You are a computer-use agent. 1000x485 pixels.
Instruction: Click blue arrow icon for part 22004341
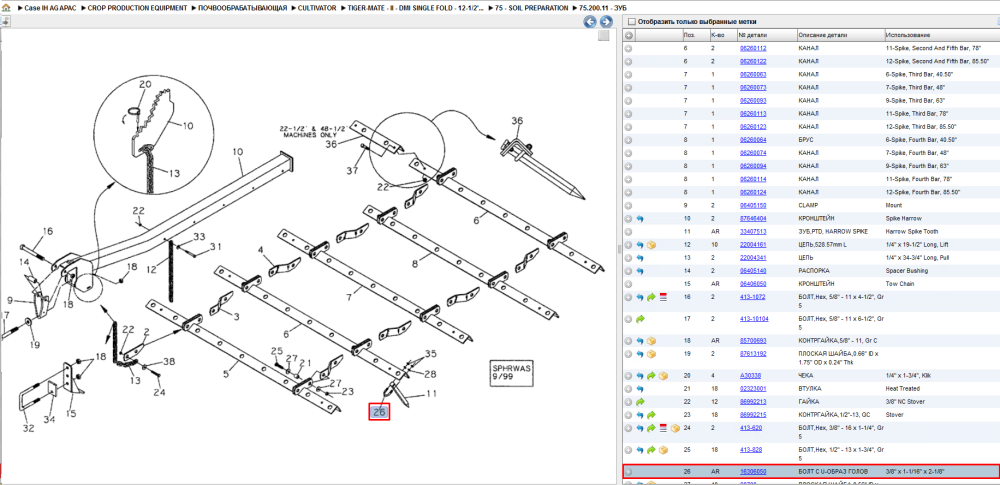640,258
